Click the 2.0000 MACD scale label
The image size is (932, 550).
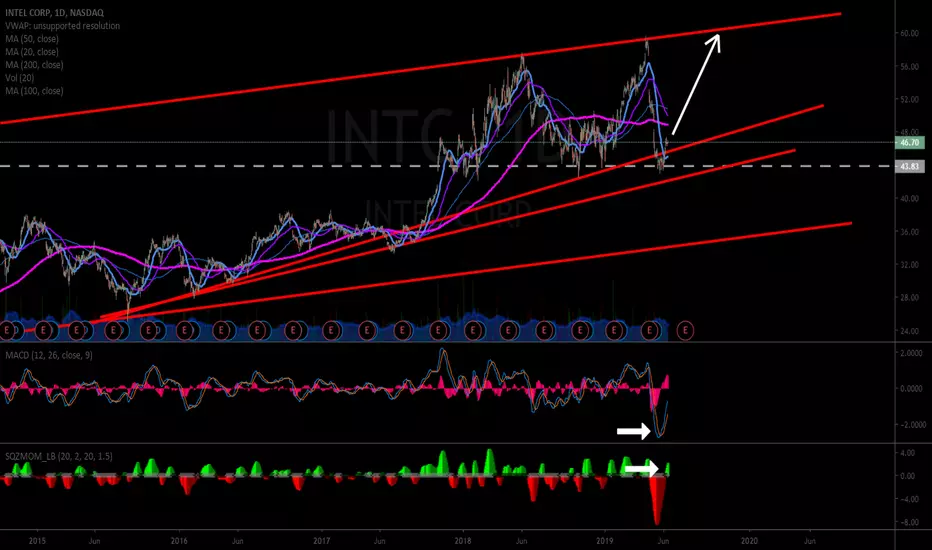911,353
